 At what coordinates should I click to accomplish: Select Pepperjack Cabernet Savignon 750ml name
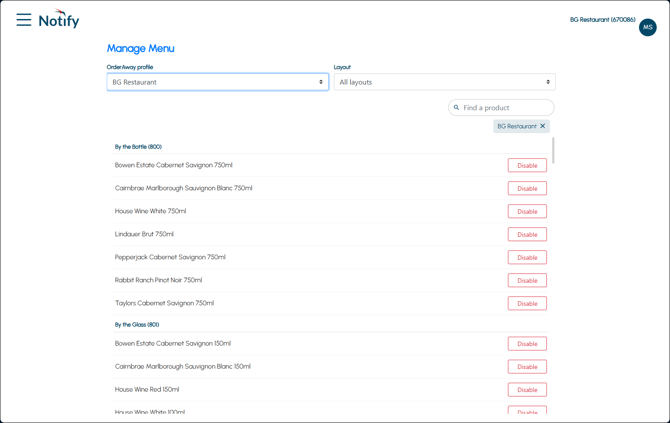point(170,257)
